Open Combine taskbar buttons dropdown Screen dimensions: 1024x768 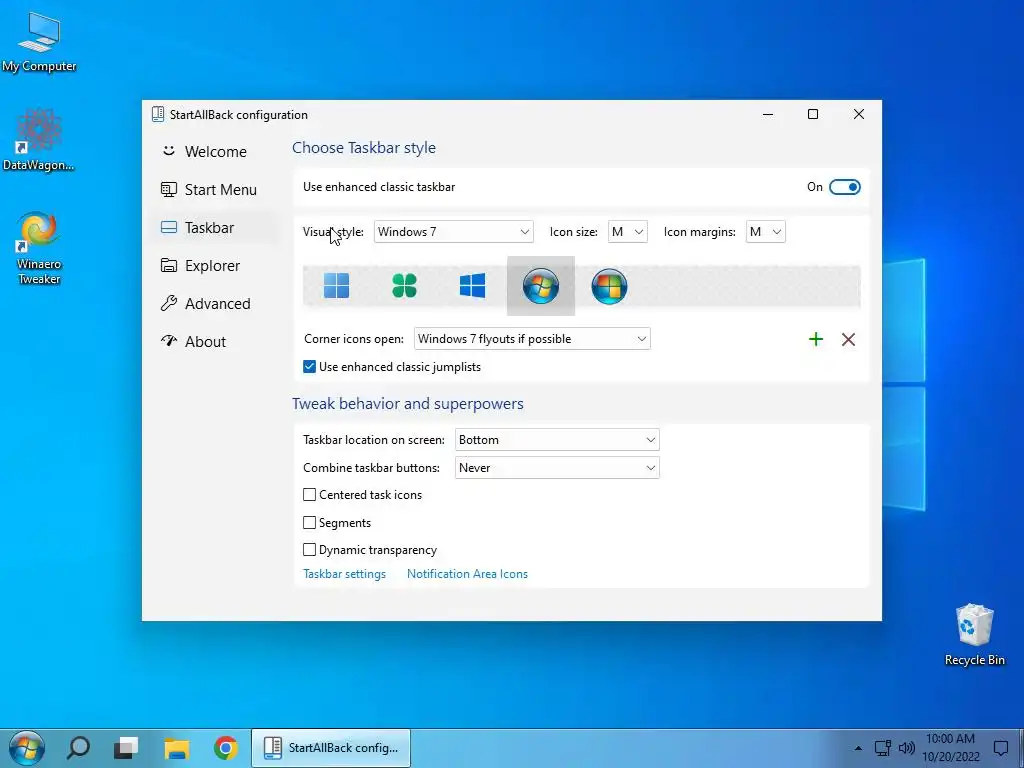point(557,468)
